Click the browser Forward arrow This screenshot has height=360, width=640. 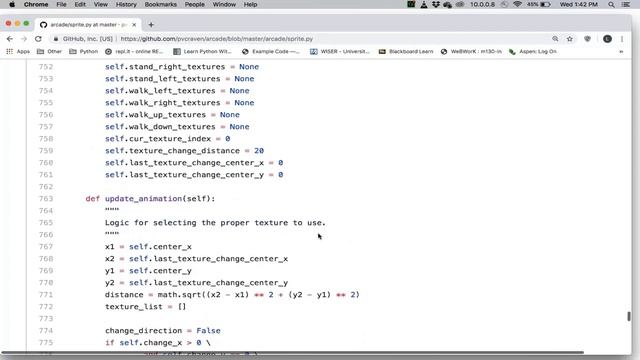tap(24, 39)
